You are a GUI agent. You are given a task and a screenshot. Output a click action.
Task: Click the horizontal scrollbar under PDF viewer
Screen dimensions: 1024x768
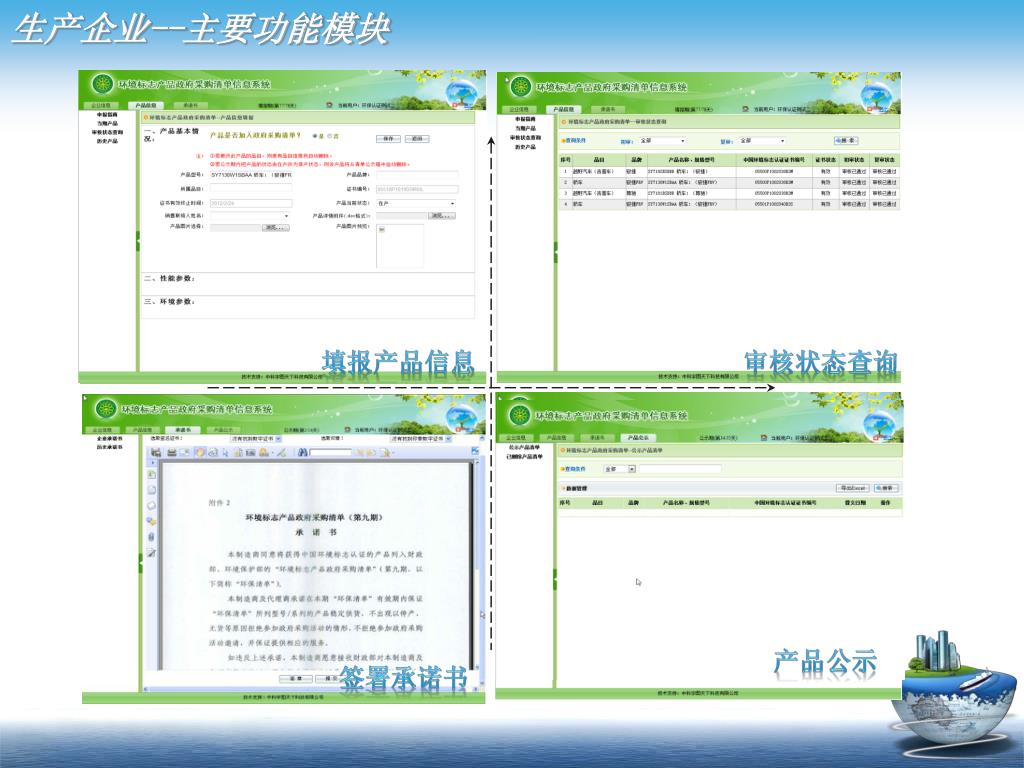pos(310,687)
